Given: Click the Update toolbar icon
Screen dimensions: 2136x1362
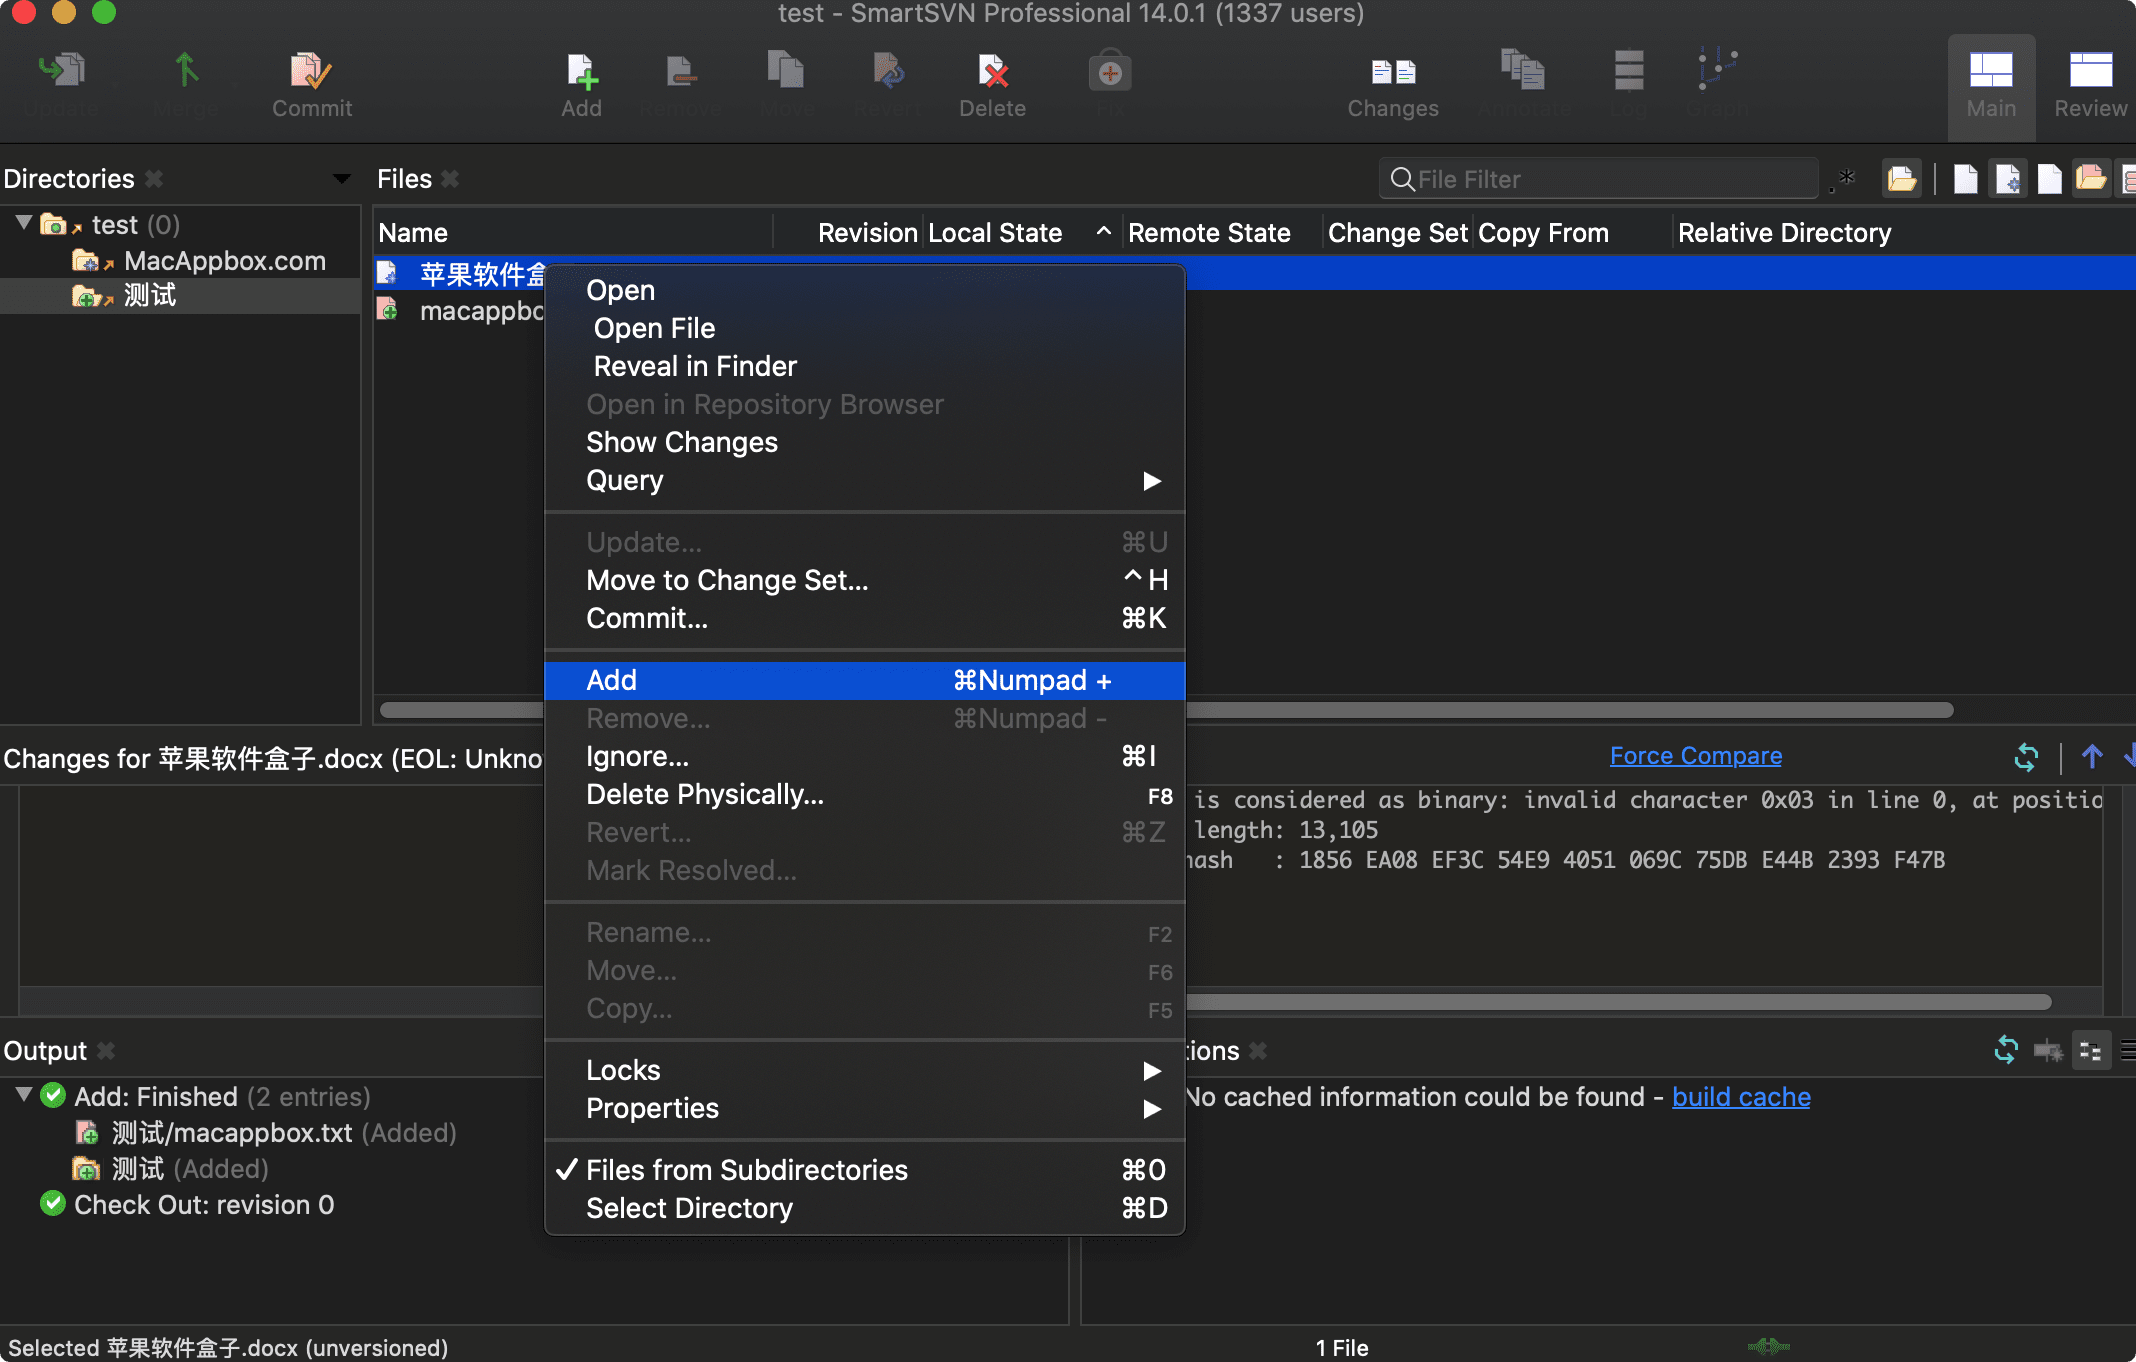Looking at the screenshot, I should point(62,85).
